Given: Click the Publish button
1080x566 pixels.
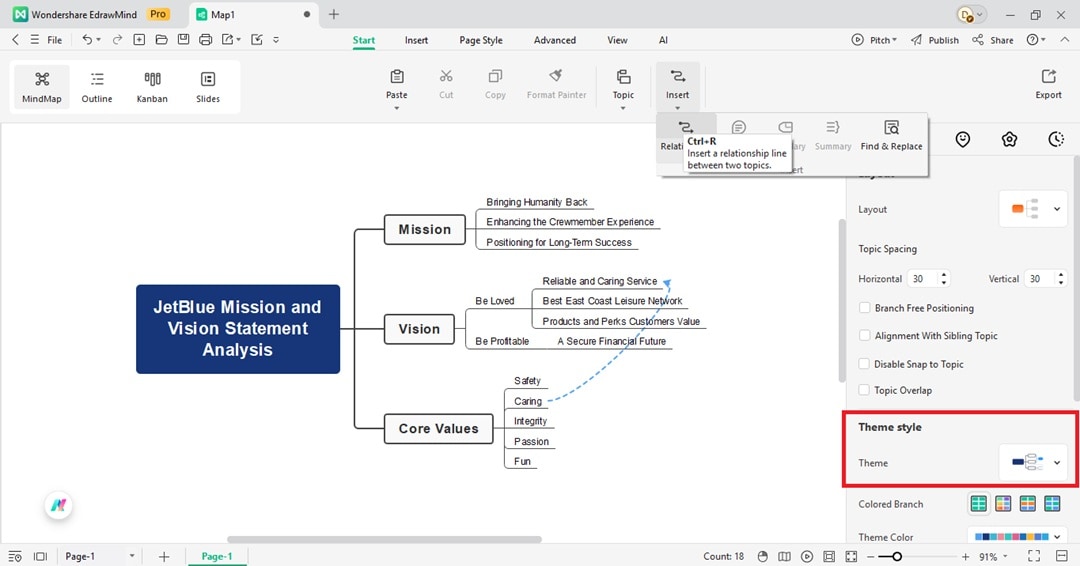Looking at the screenshot, I should click(935, 40).
